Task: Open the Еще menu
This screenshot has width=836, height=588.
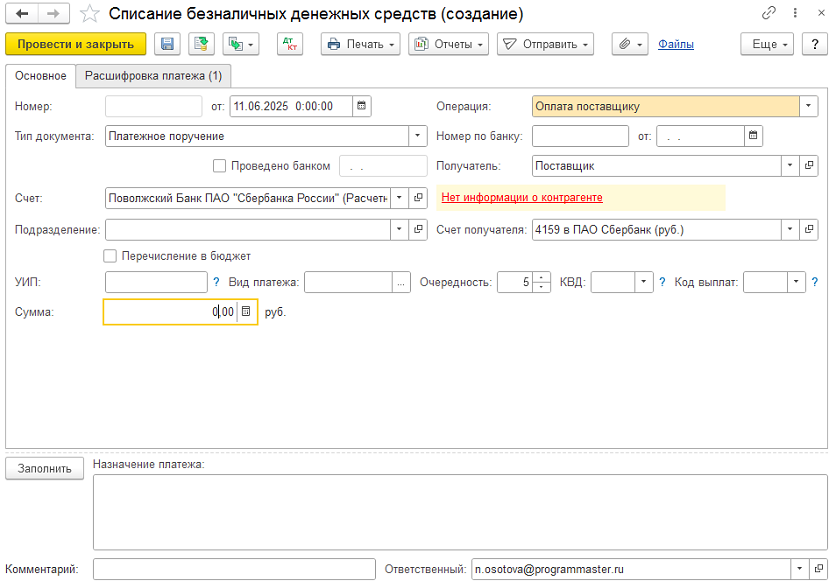Action: [767, 45]
